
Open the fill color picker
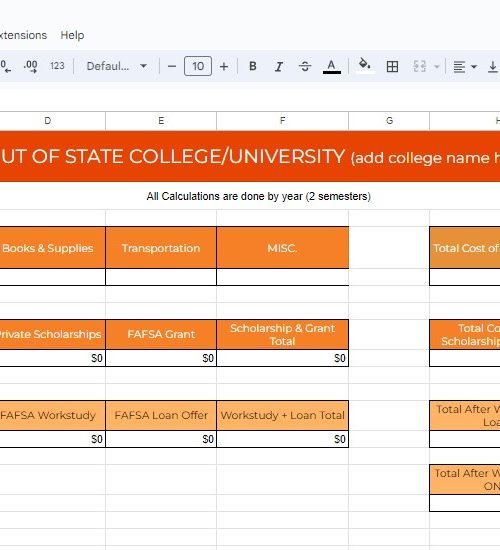pyautogui.click(x=365, y=66)
